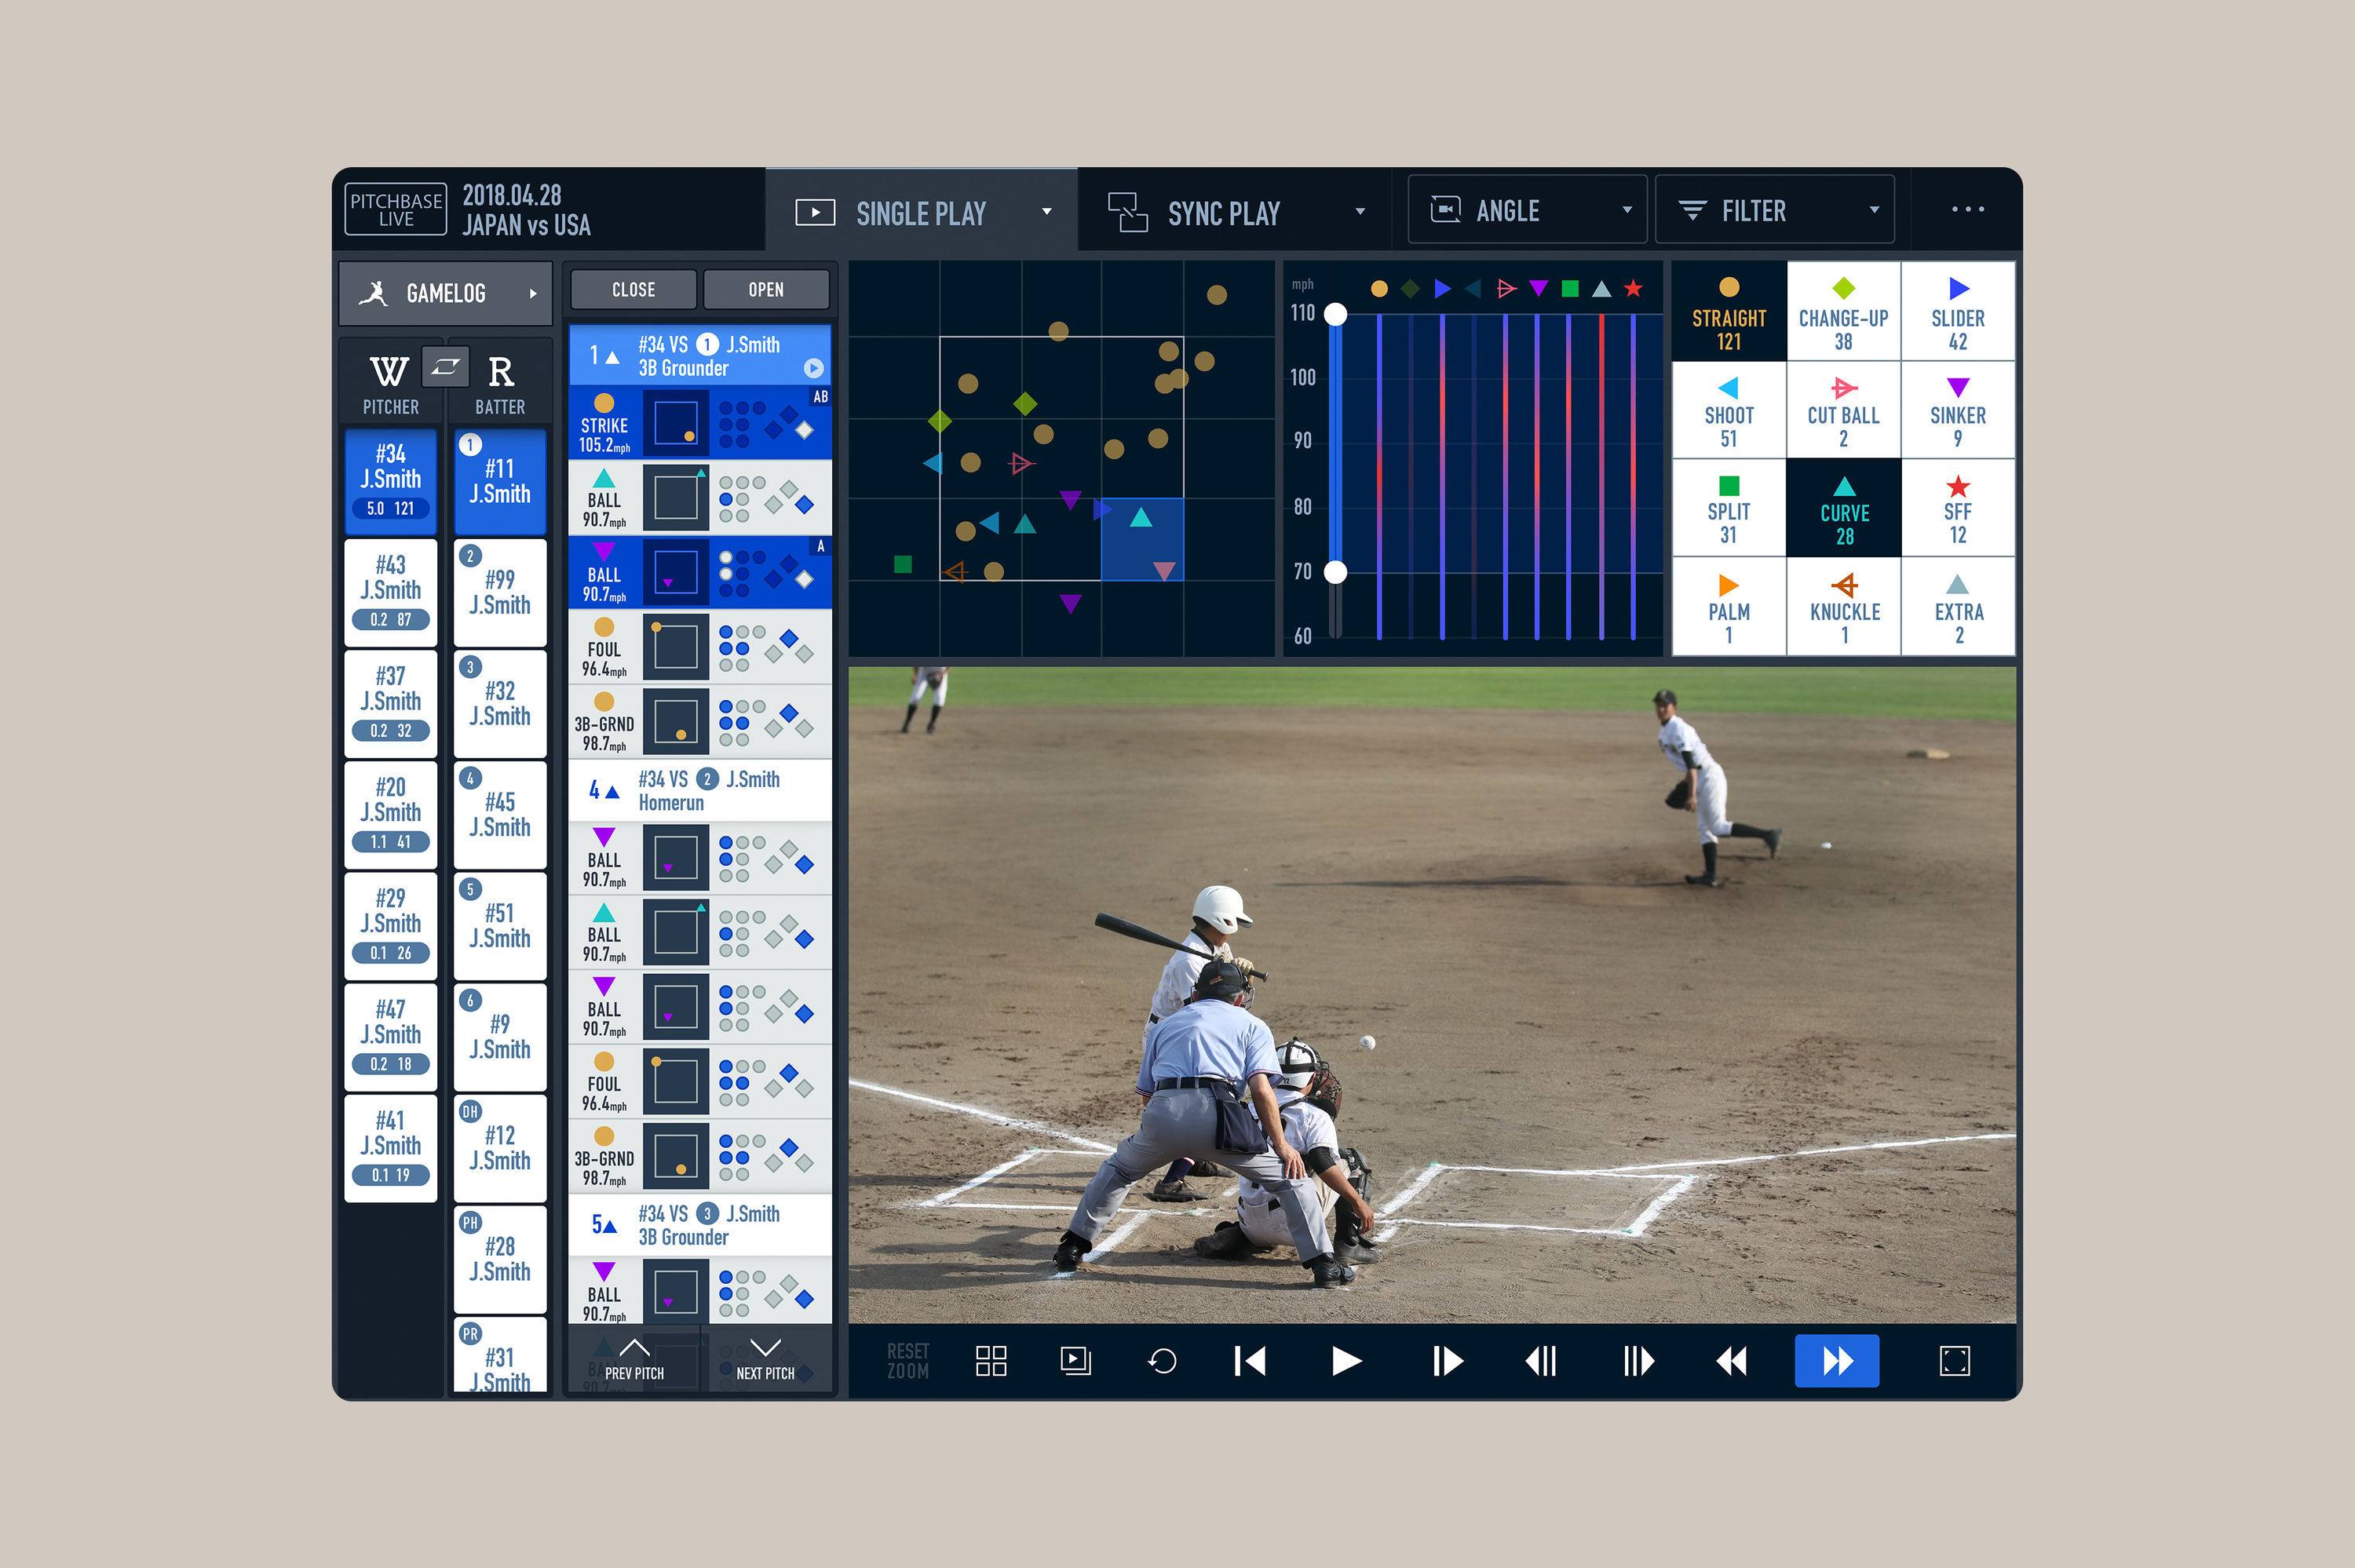
Task: Click the upper mph speed slider handle
Action: pos(1335,315)
